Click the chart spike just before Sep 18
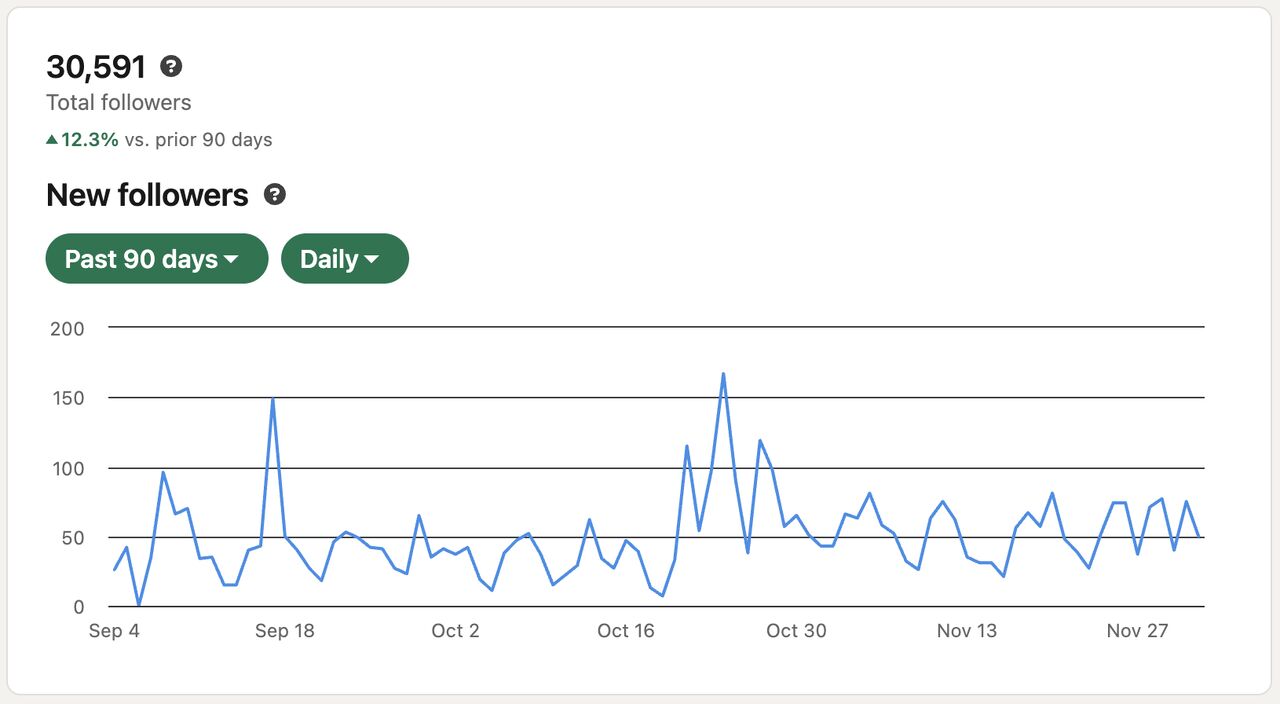This screenshot has width=1280, height=704. [273, 399]
